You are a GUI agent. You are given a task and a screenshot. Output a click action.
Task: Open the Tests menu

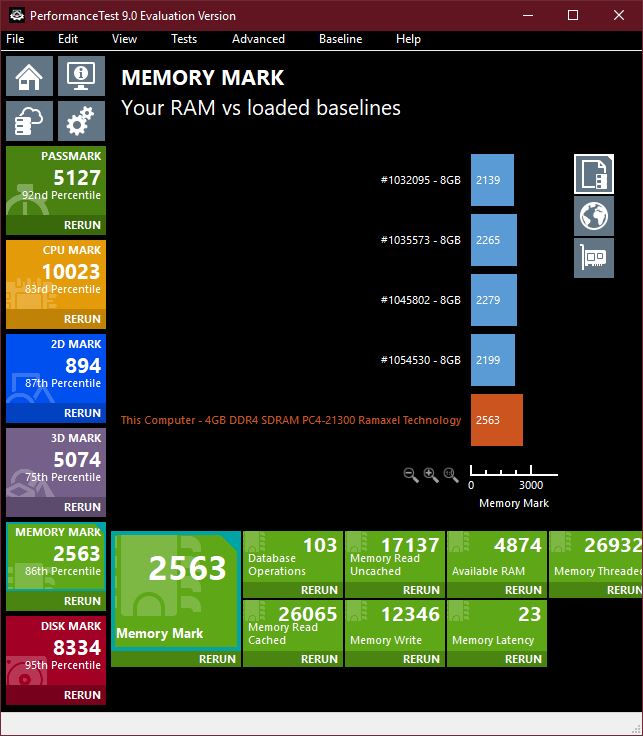pyautogui.click(x=184, y=39)
